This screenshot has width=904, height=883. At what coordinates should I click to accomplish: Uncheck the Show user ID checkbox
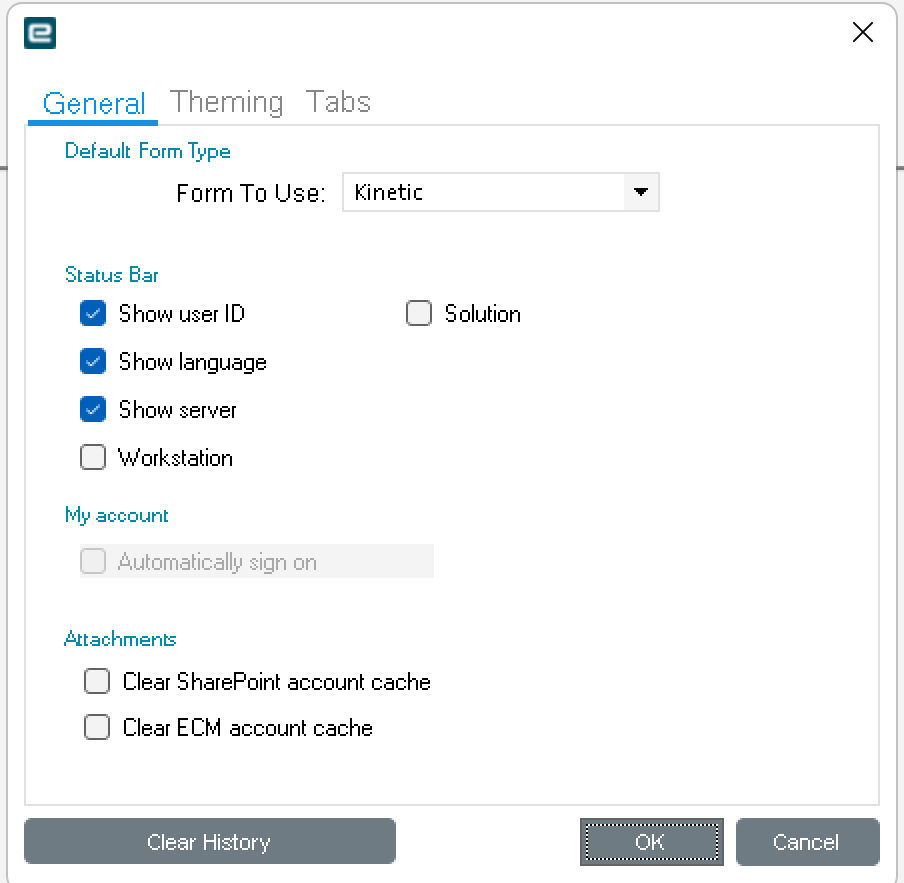[x=93, y=314]
